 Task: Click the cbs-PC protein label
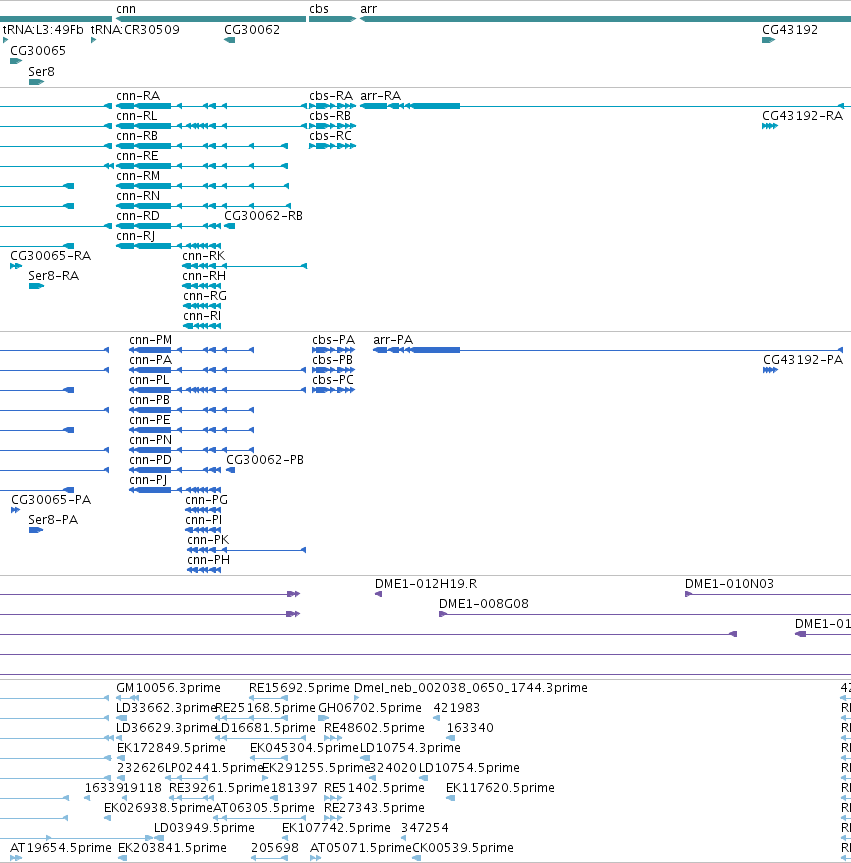[333, 380]
